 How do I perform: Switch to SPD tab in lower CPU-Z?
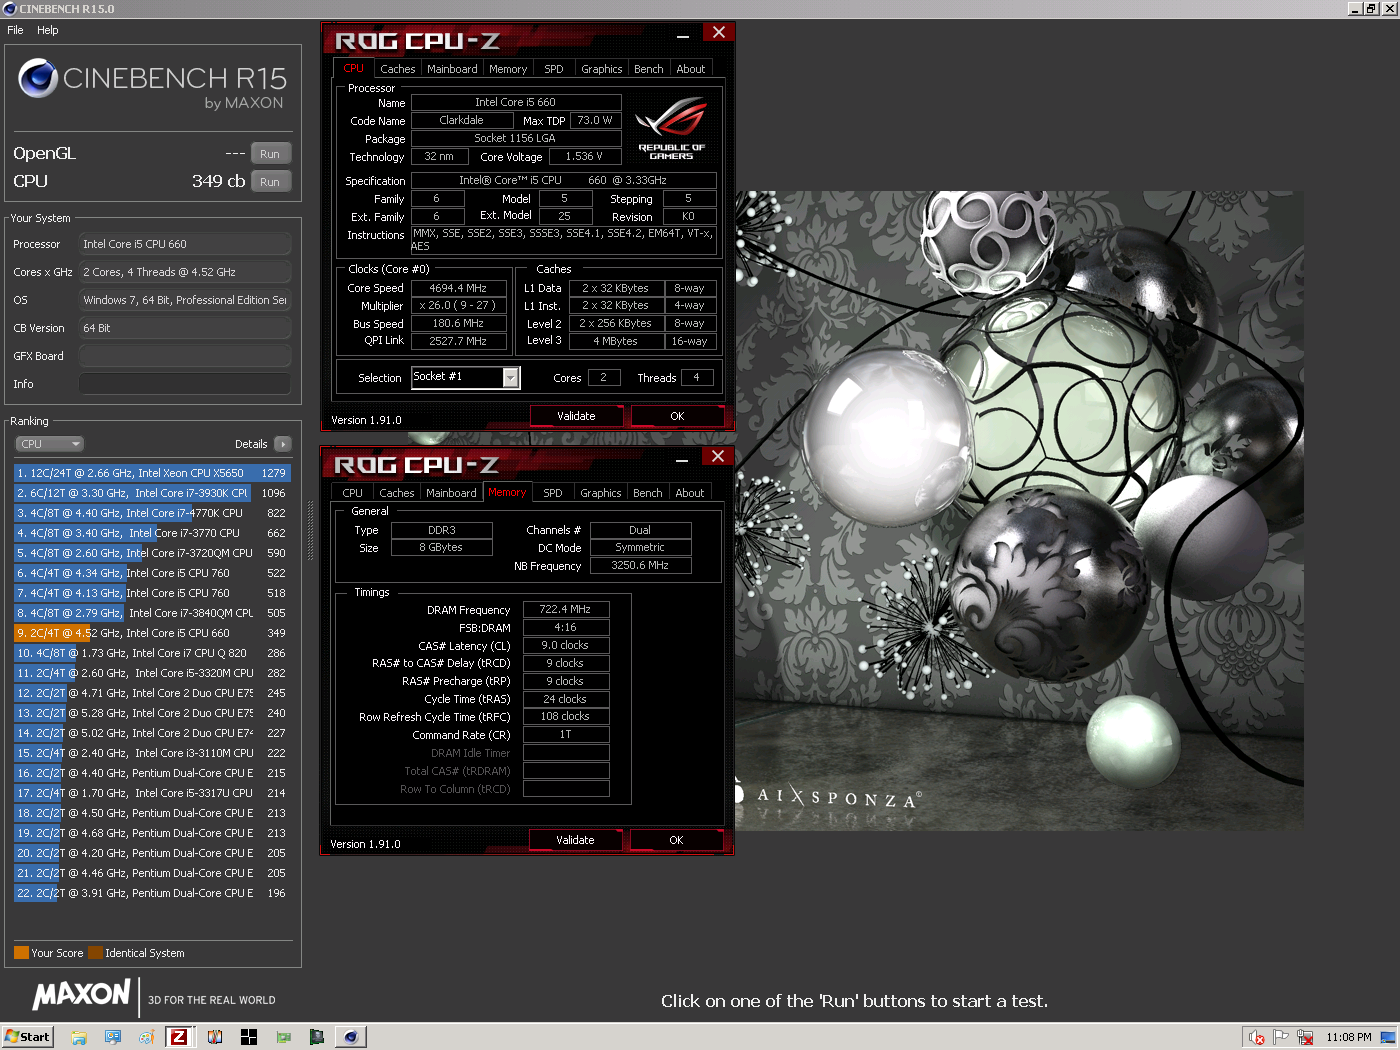(553, 493)
